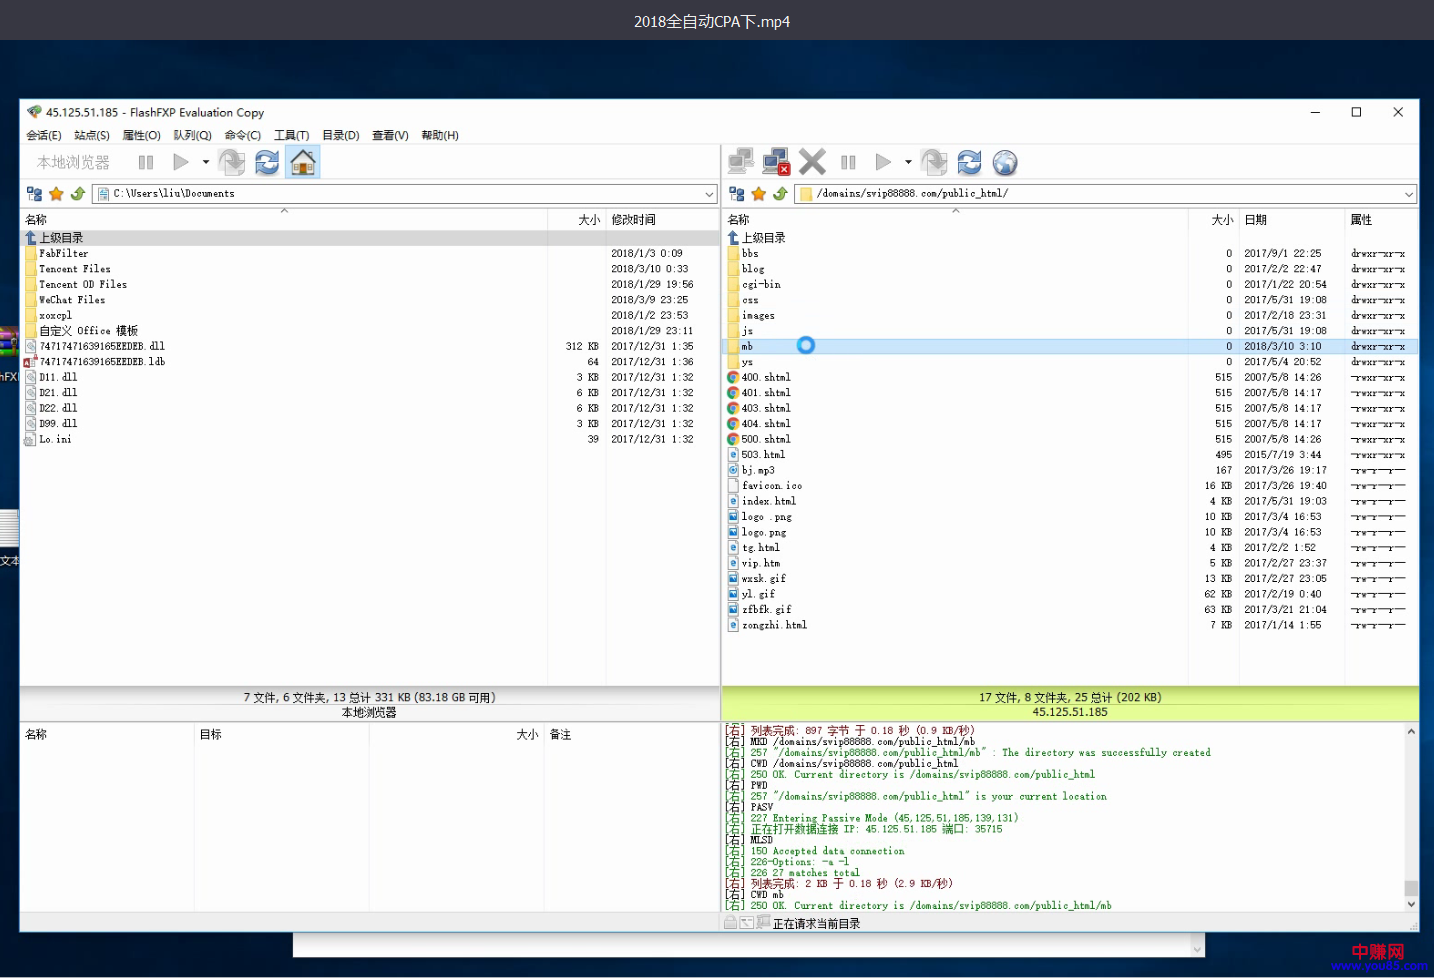Select the Tencent Files folder in local list
1434x978 pixels.
75,269
